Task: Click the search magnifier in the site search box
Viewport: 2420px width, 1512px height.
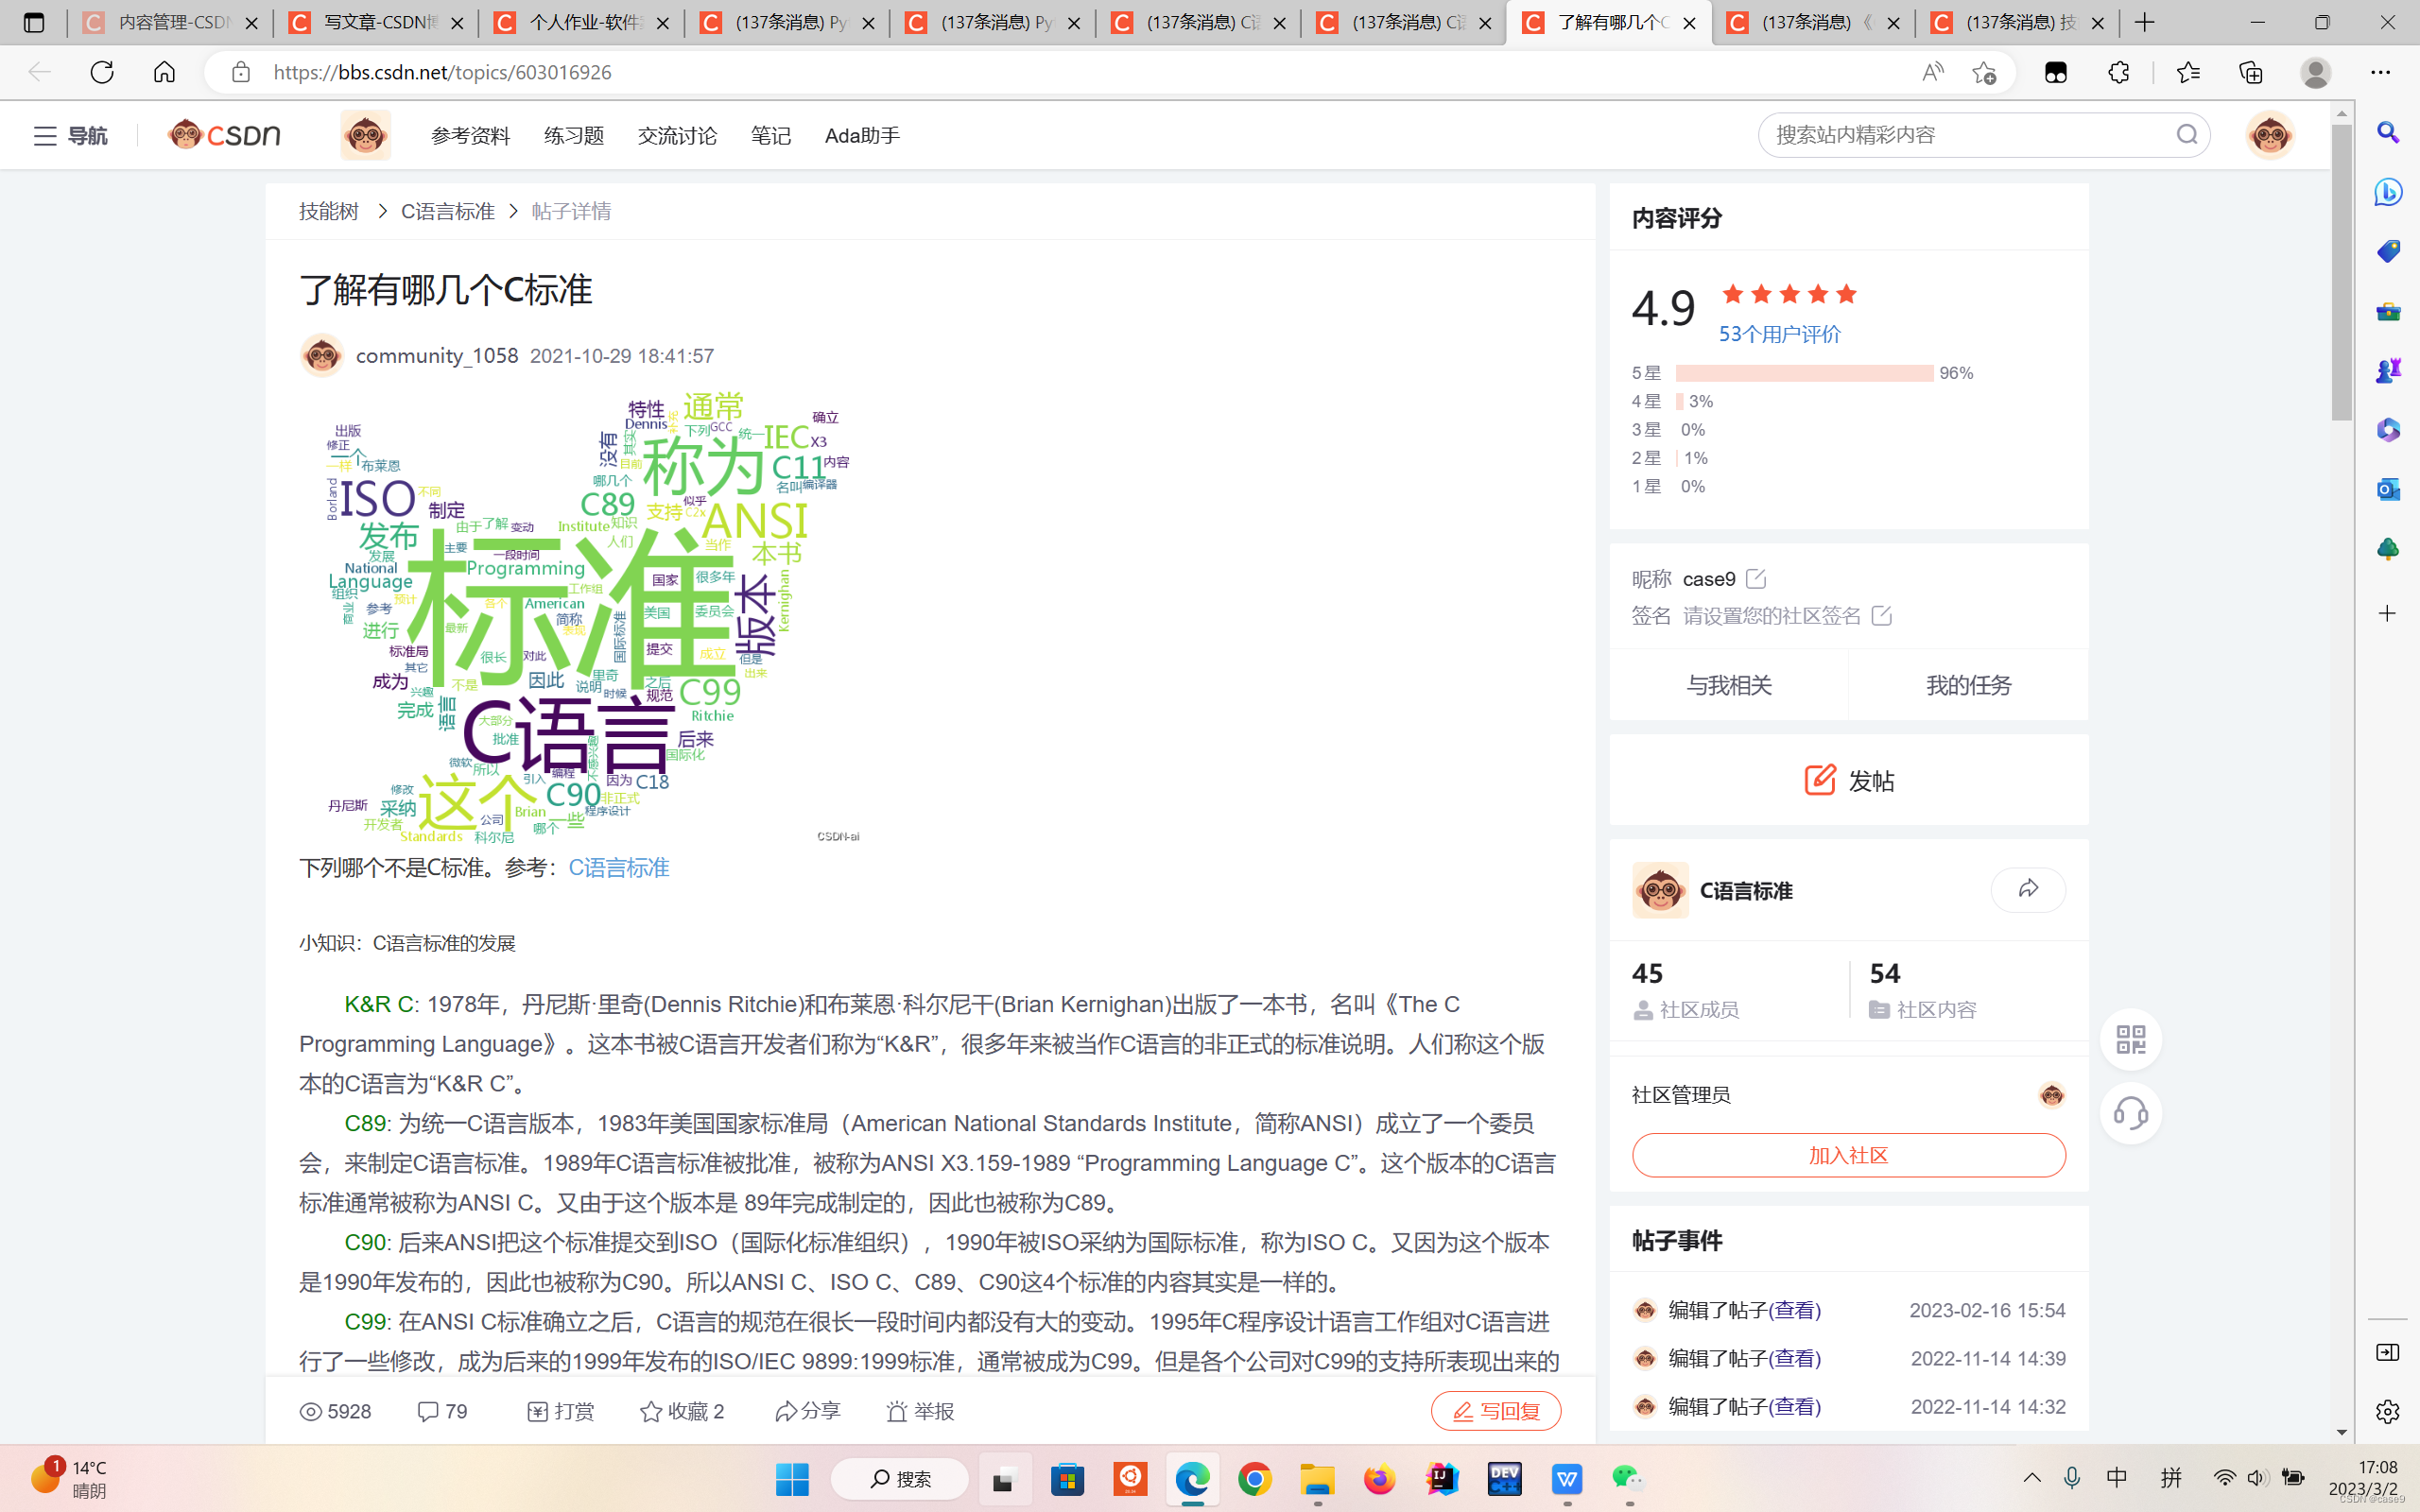Action: click(2186, 135)
